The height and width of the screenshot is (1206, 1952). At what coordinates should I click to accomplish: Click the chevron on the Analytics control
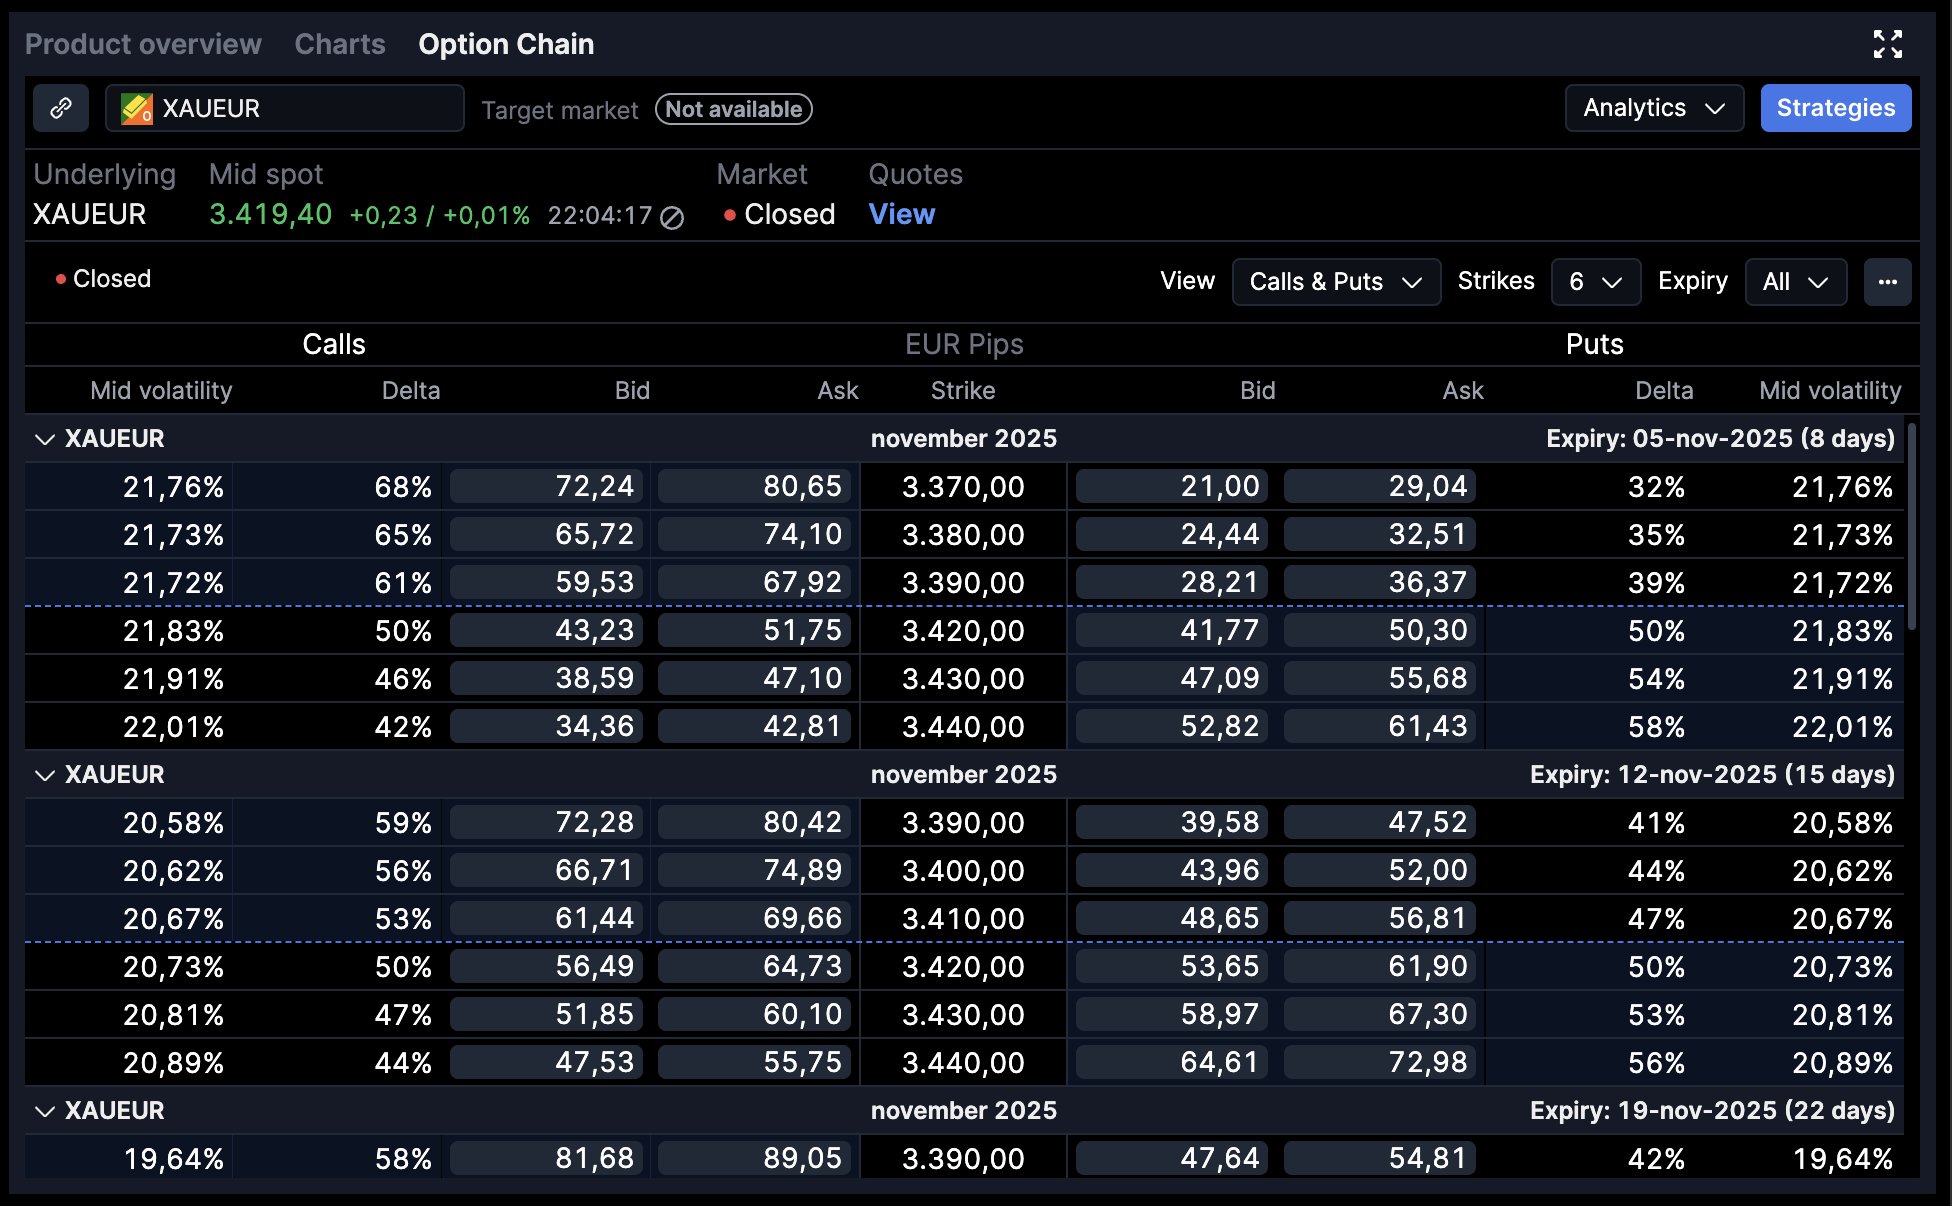[x=1717, y=108]
